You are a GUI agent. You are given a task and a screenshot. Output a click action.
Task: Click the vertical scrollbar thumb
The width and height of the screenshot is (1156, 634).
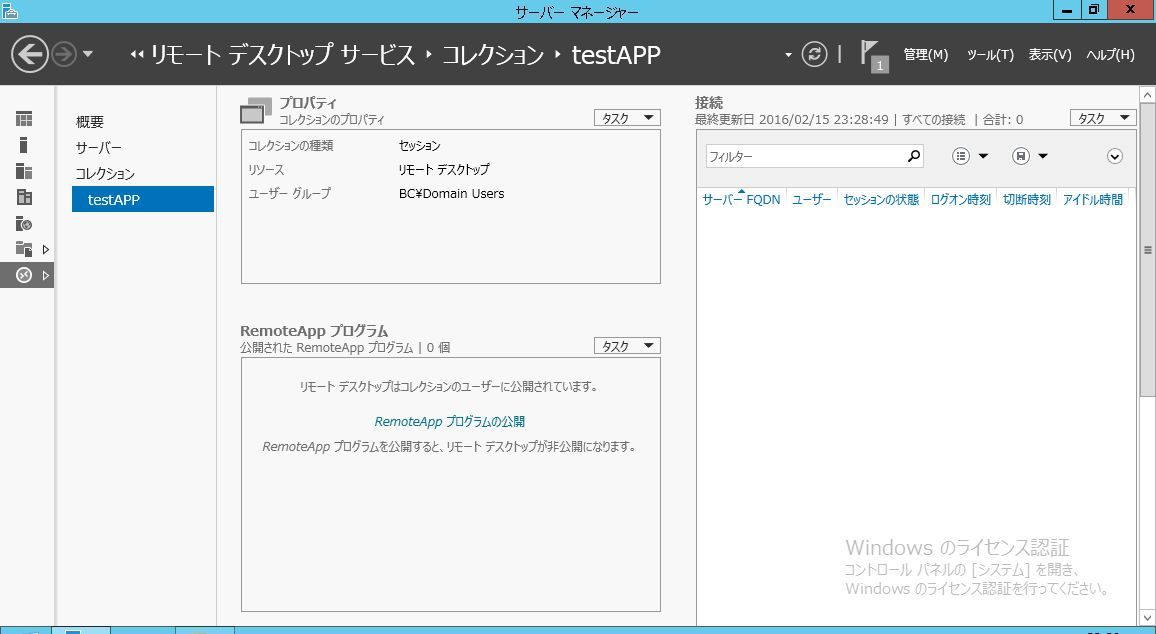pyautogui.click(x=1148, y=250)
